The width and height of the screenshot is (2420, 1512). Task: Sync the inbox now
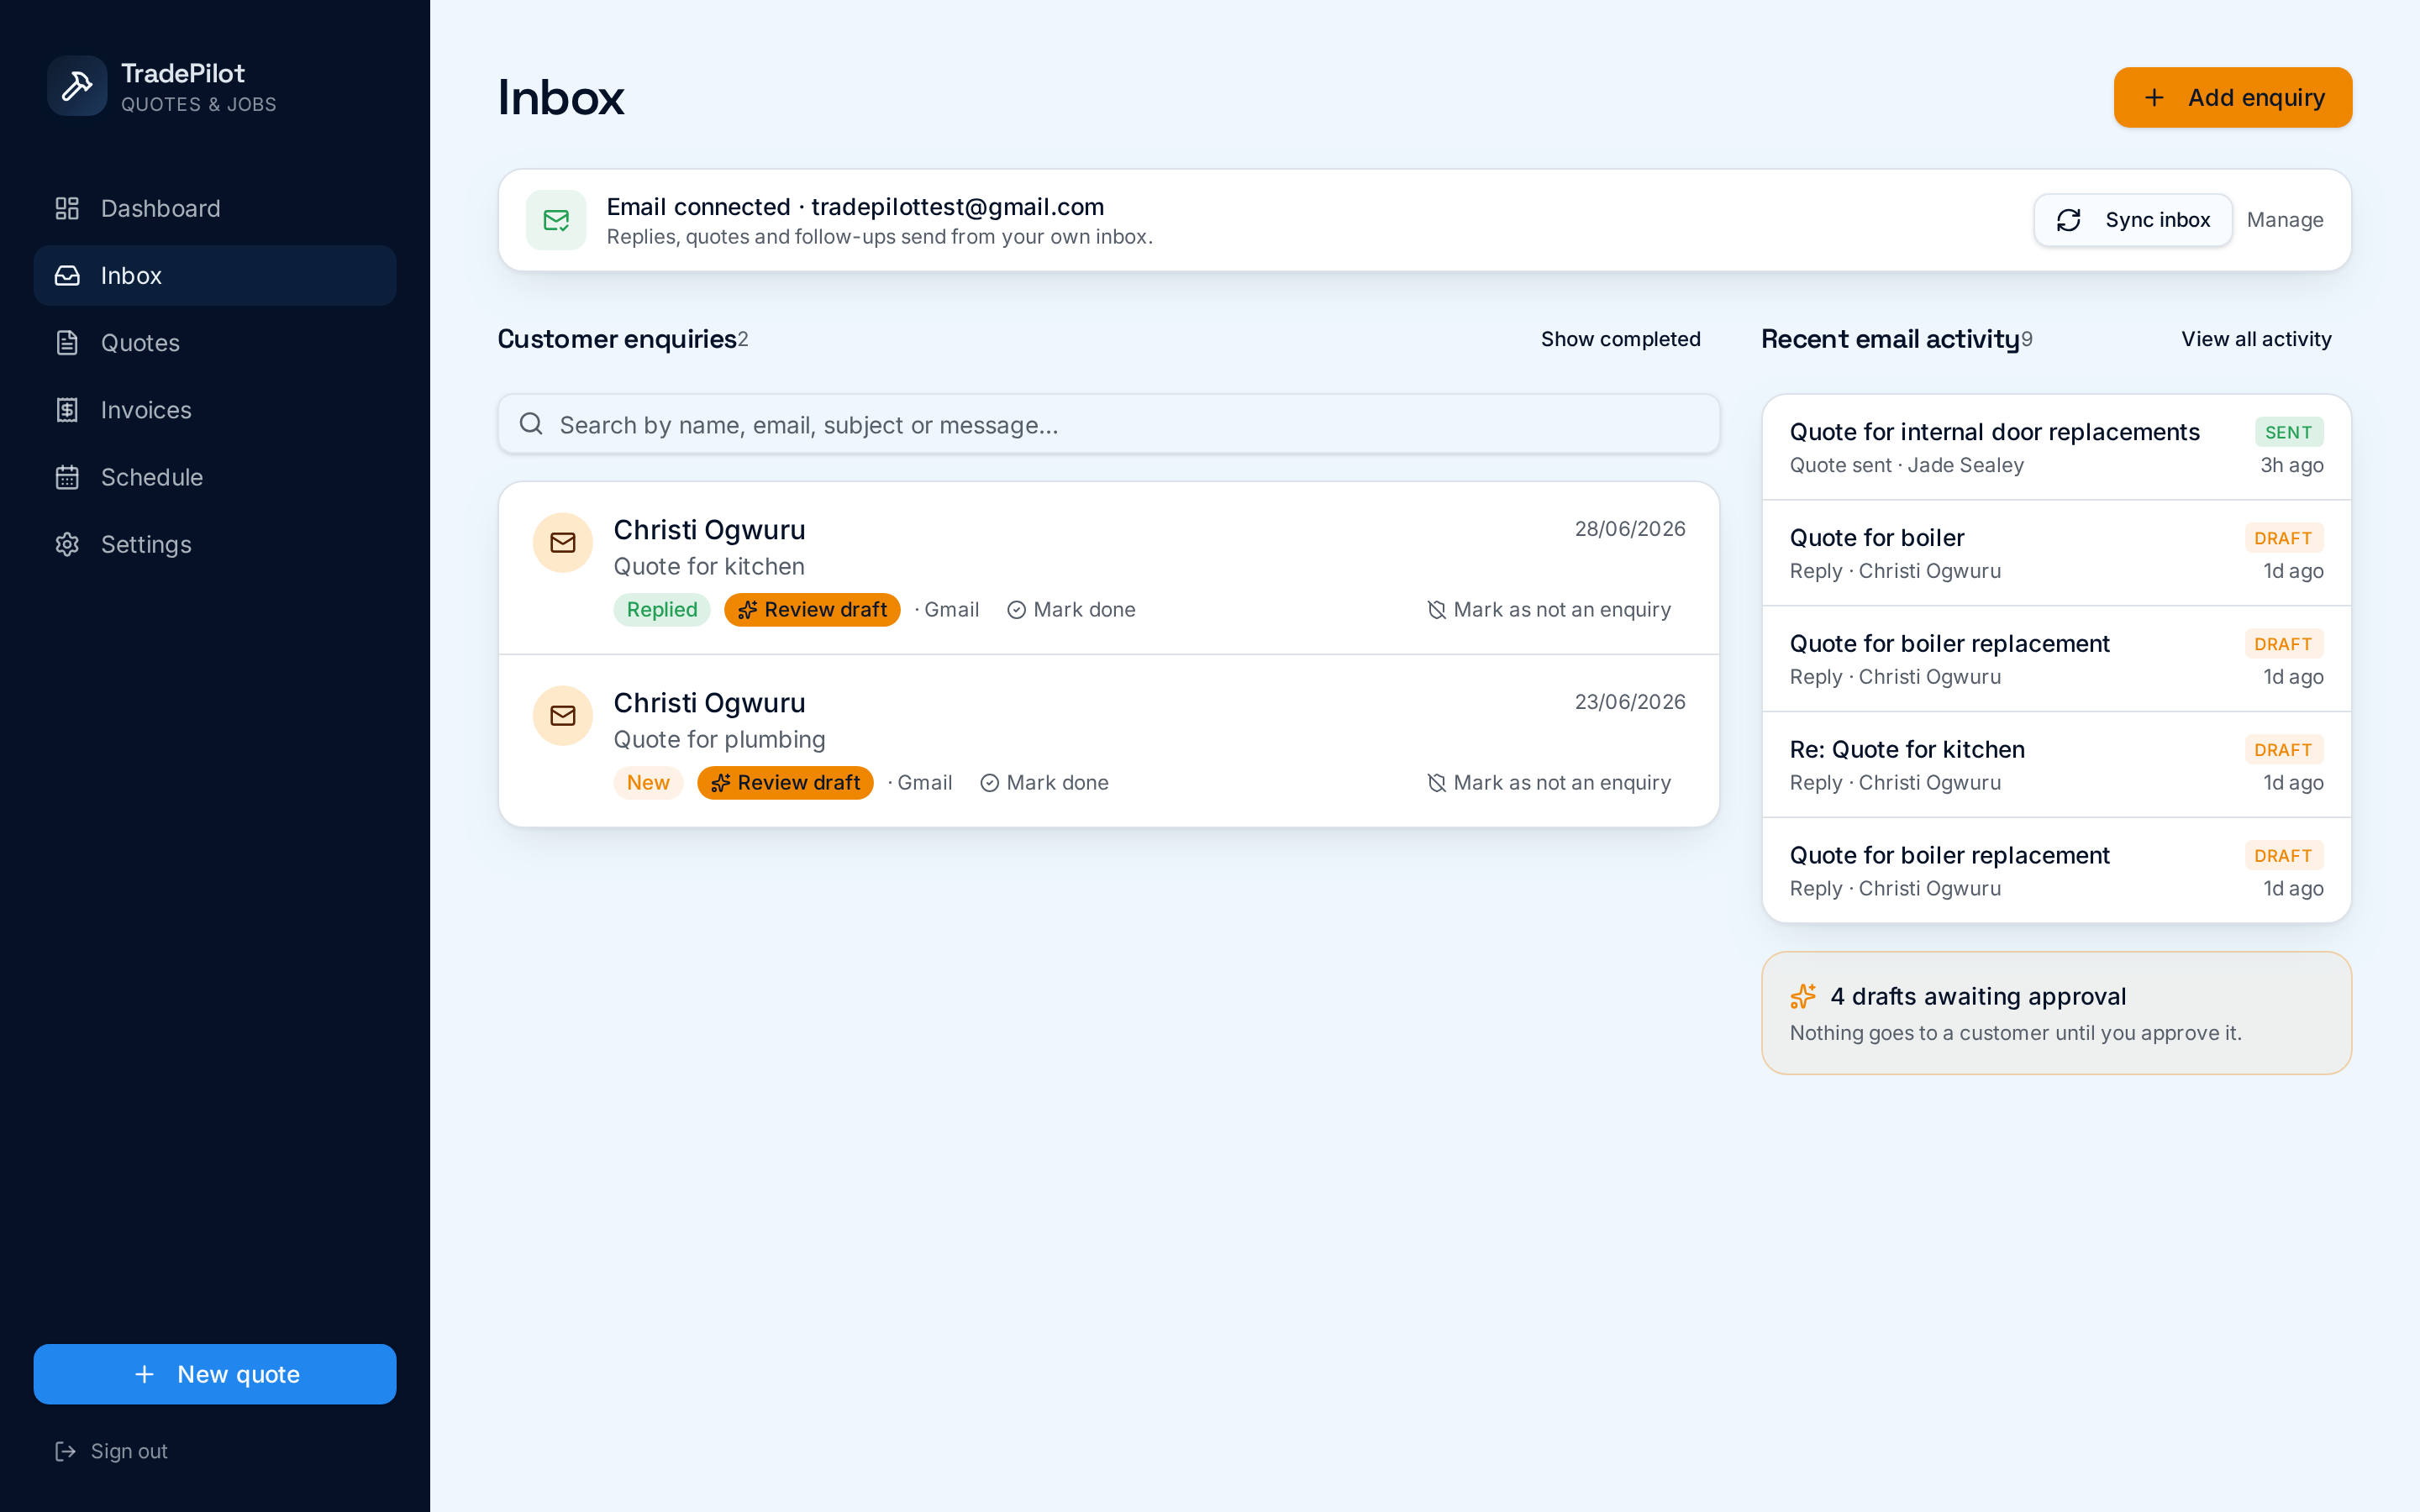[x=2132, y=220]
